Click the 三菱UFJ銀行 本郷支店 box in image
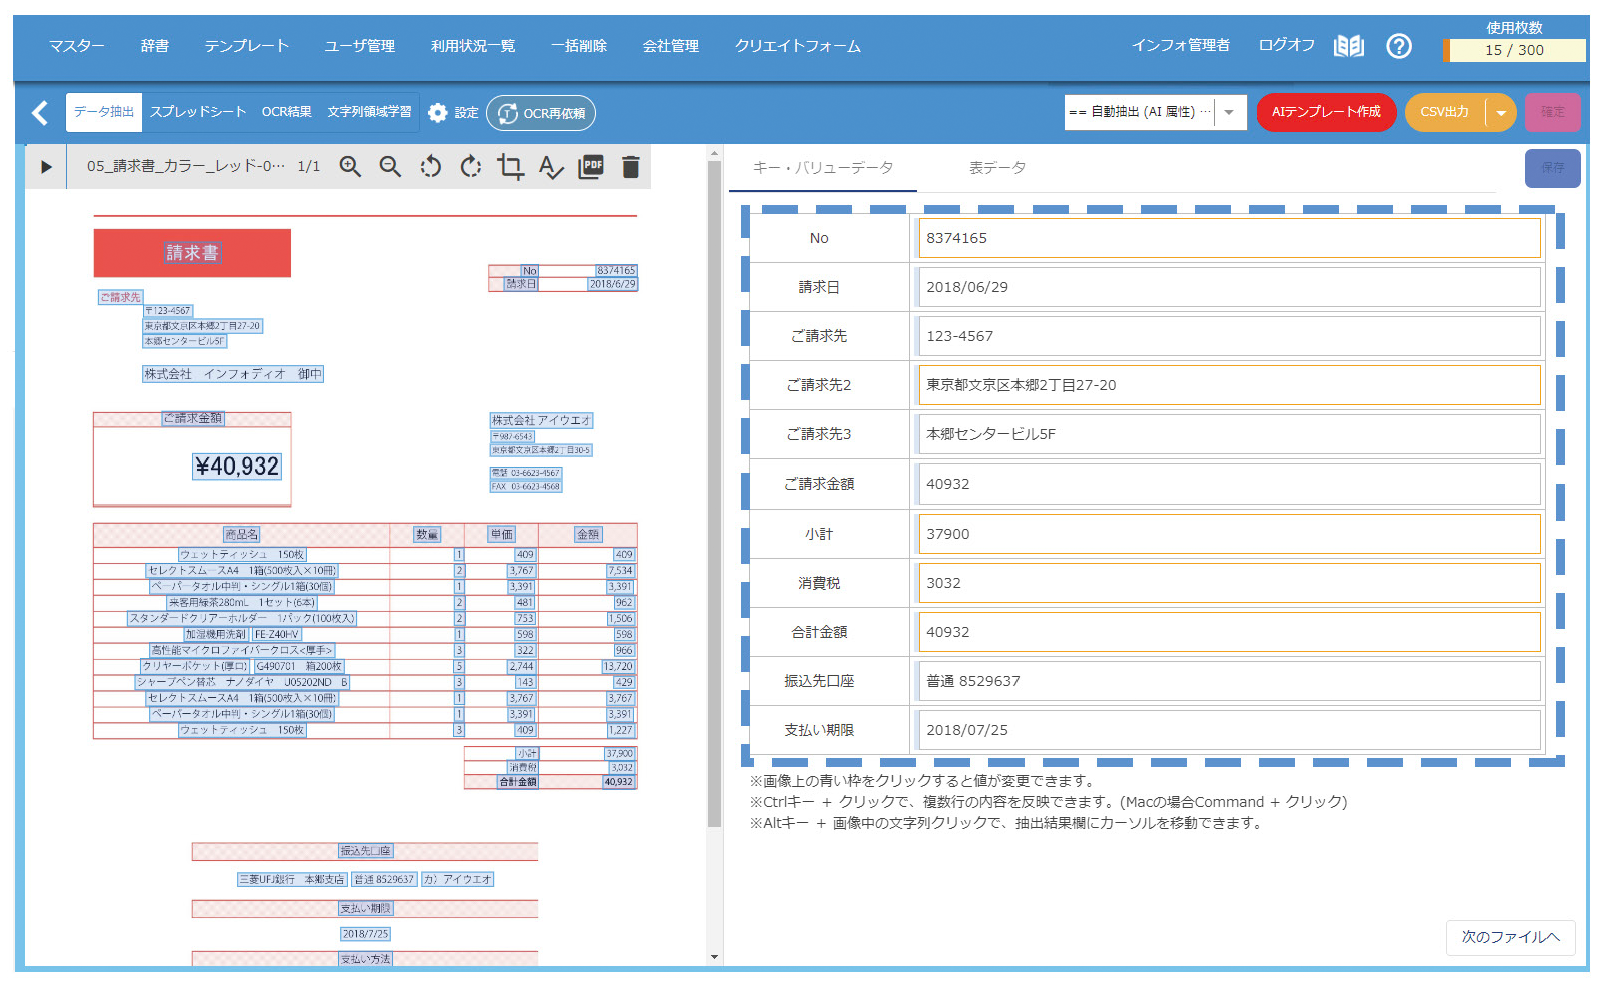 point(292,880)
